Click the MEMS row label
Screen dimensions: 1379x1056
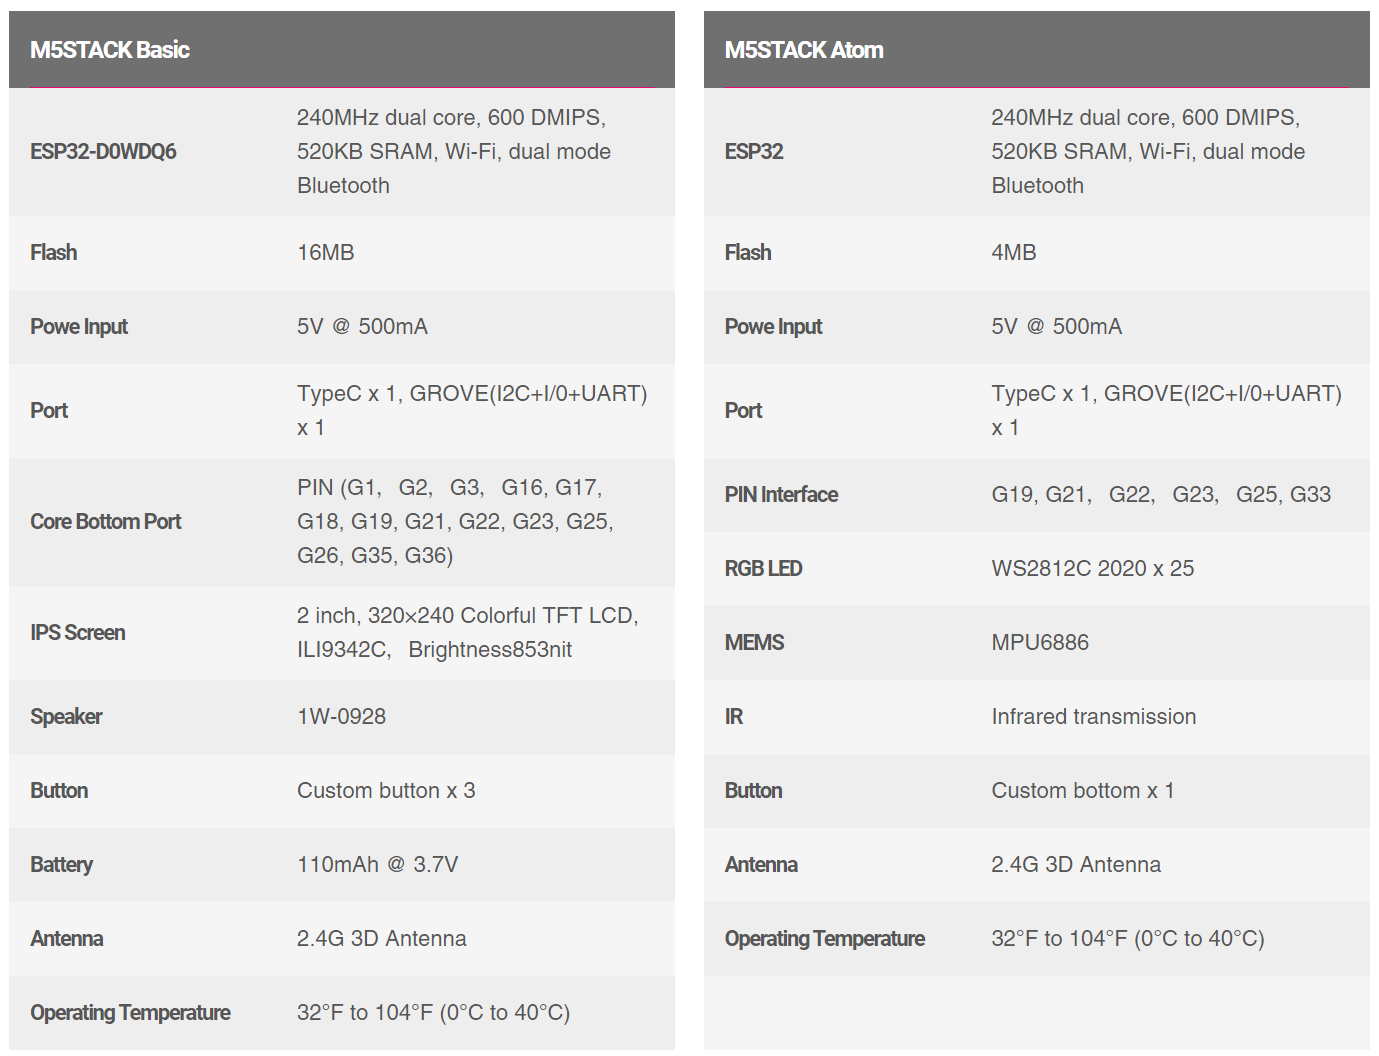pyautogui.click(x=754, y=643)
